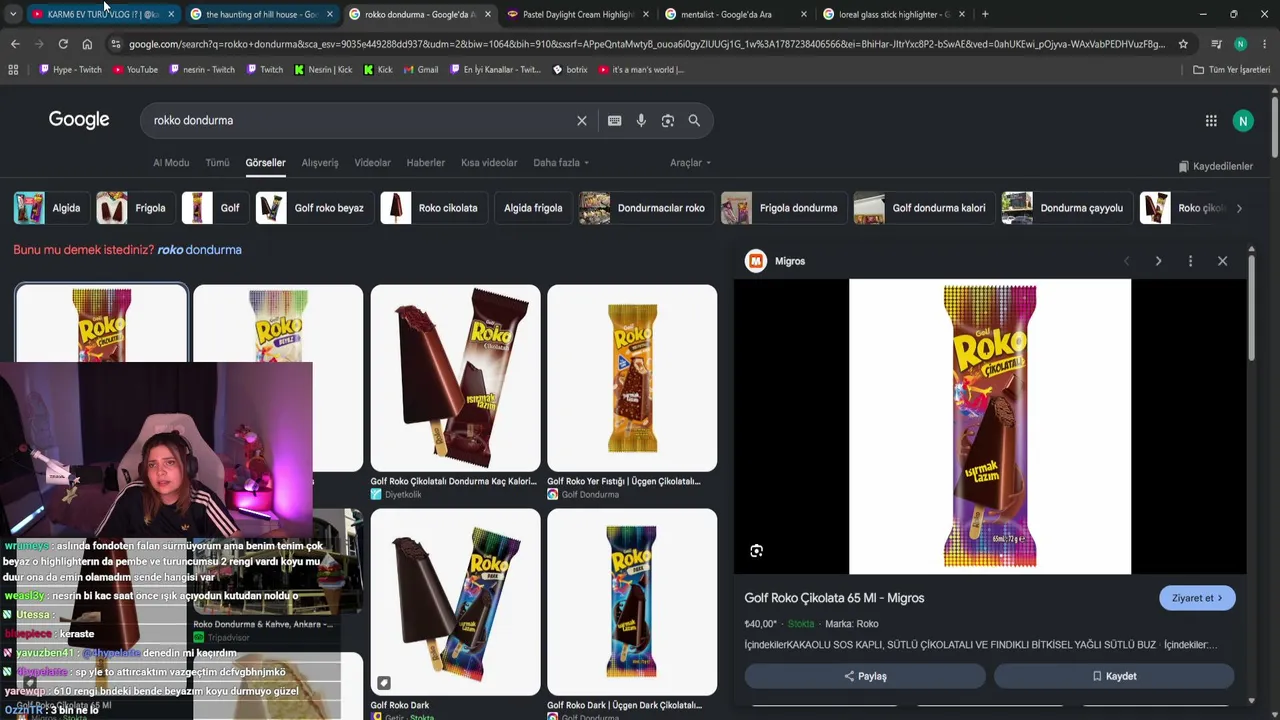The image size is (1280, 720).
Task: Start voice search with the microphone icon
Action: (641, 121)
